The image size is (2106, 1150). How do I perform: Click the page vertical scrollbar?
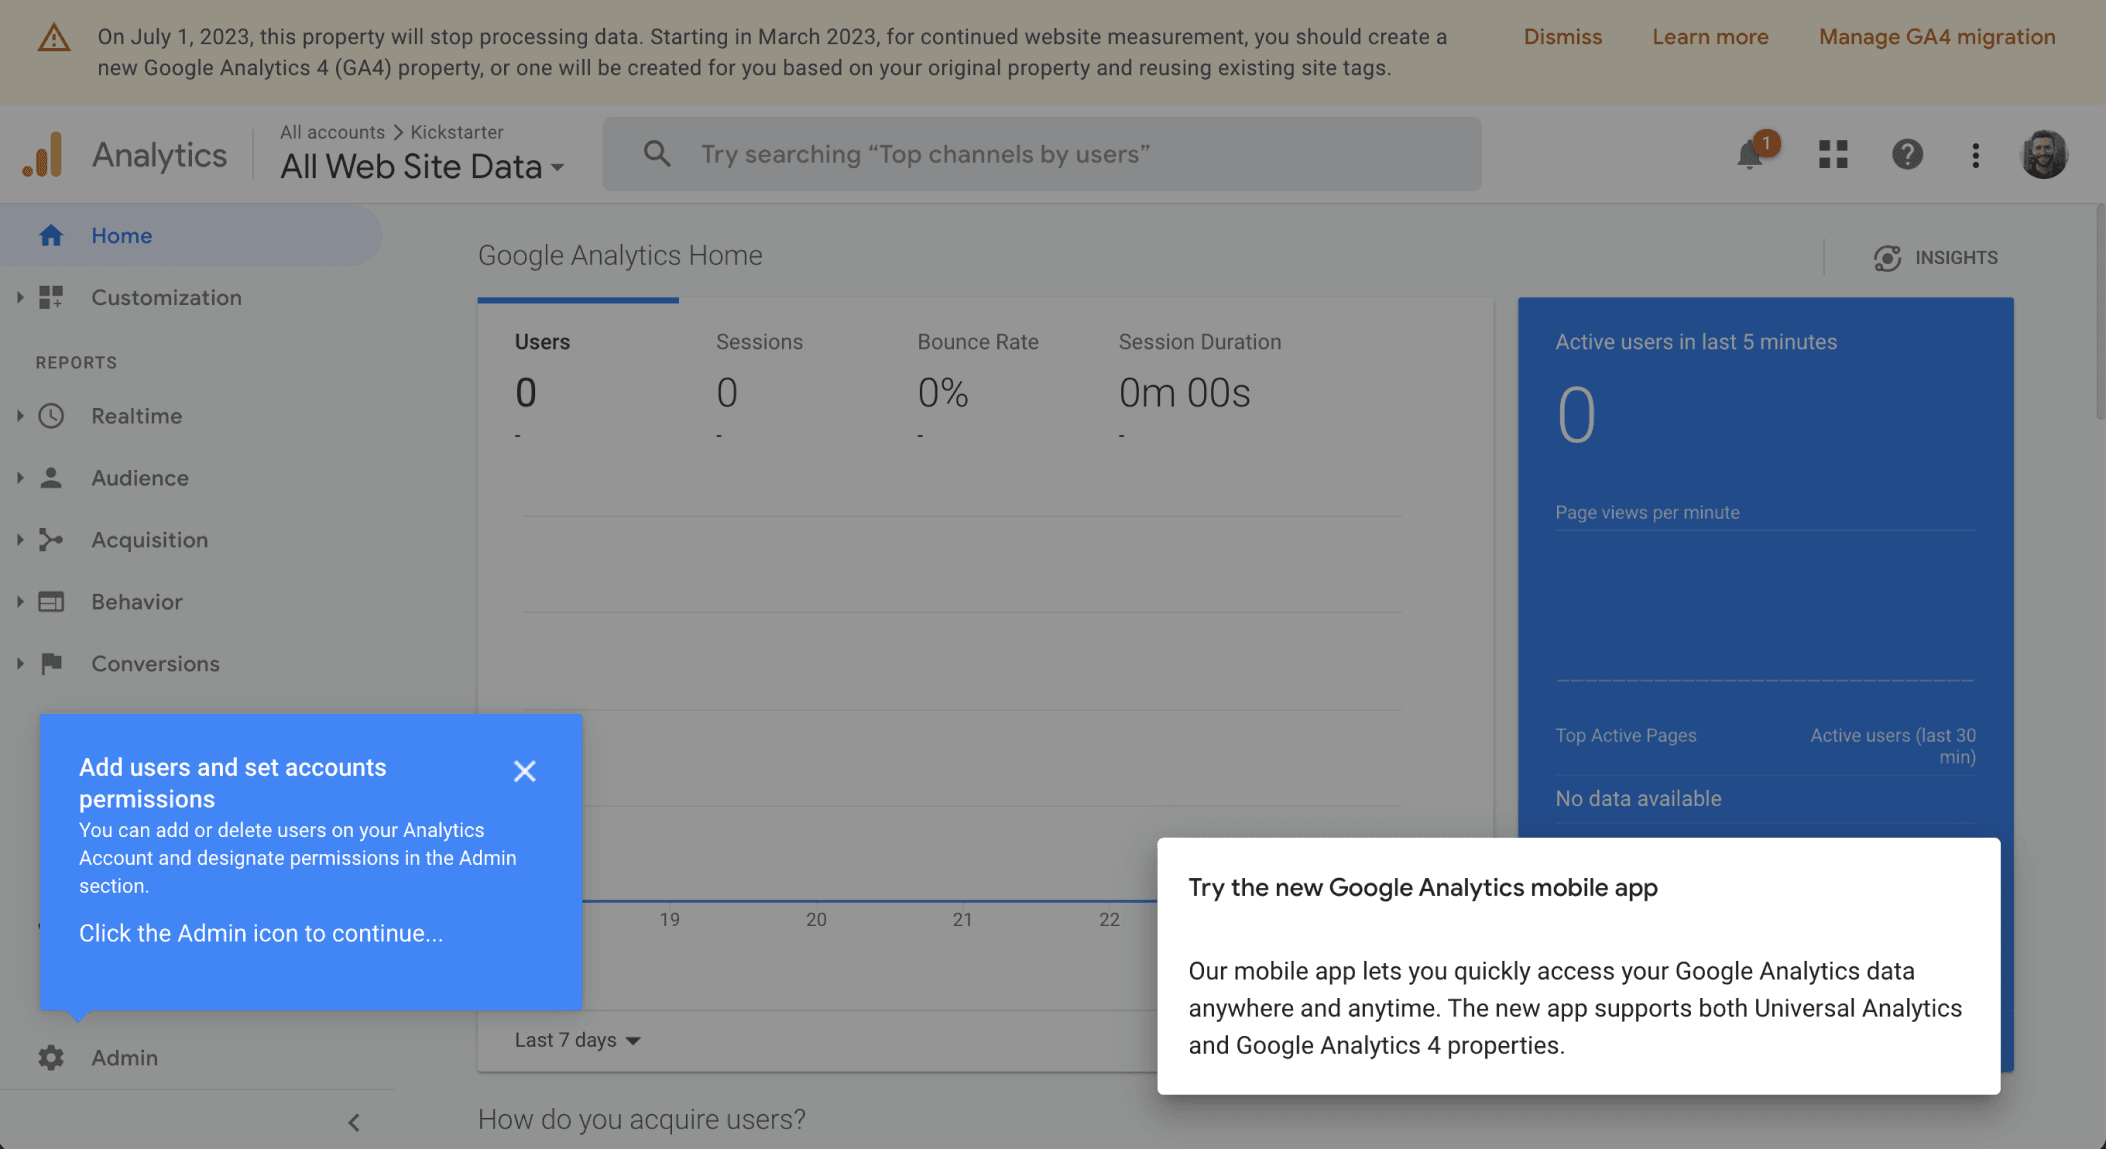tap(2100, 312)
